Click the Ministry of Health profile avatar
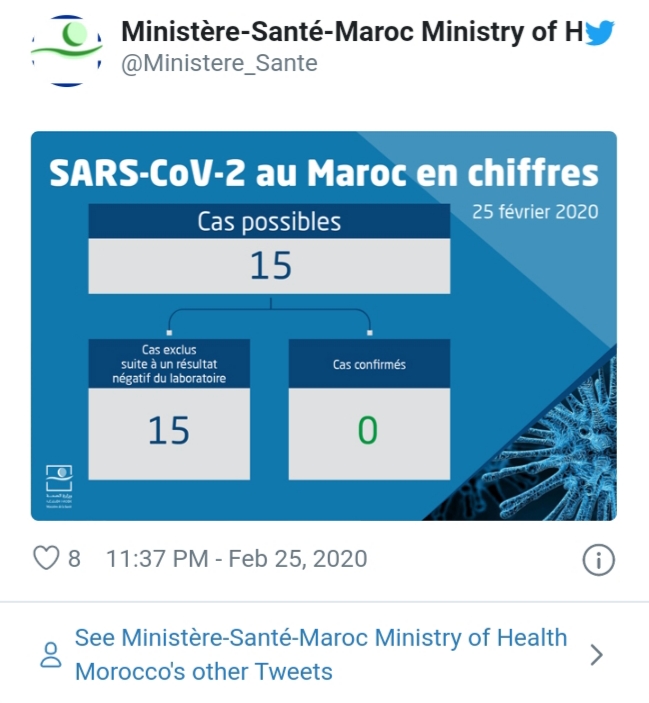 tap(66, 50)
